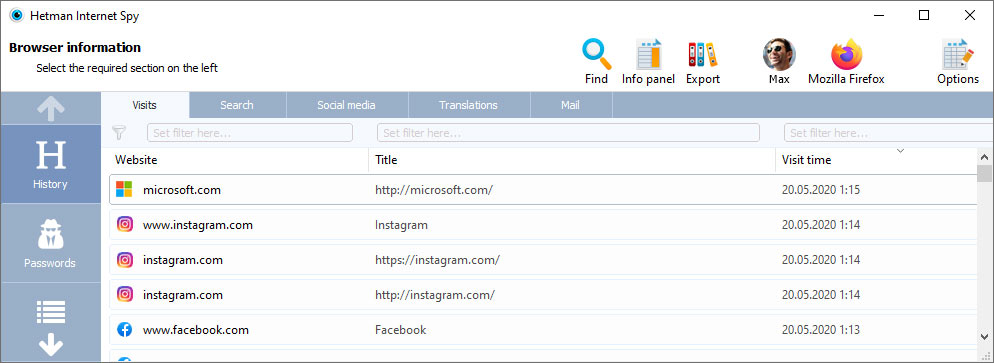Toggle the Visit time sort chevron
The height and width of the screenshot is (363, 994).
[900, 151]
